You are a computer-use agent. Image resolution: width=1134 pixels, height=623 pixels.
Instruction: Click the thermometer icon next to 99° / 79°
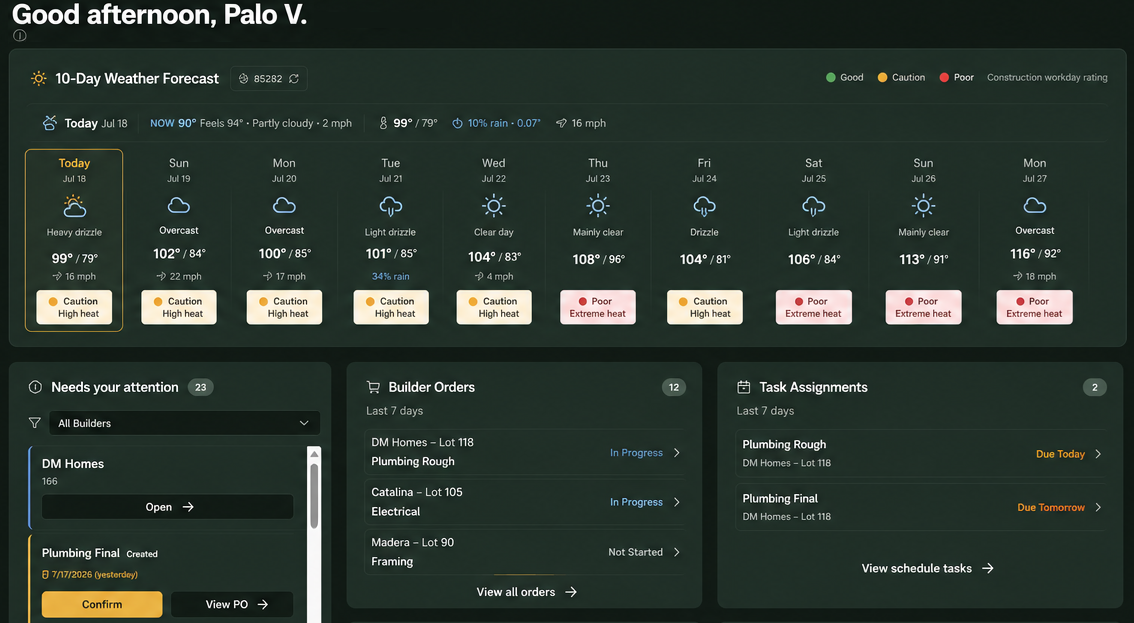tap(383, 123)
